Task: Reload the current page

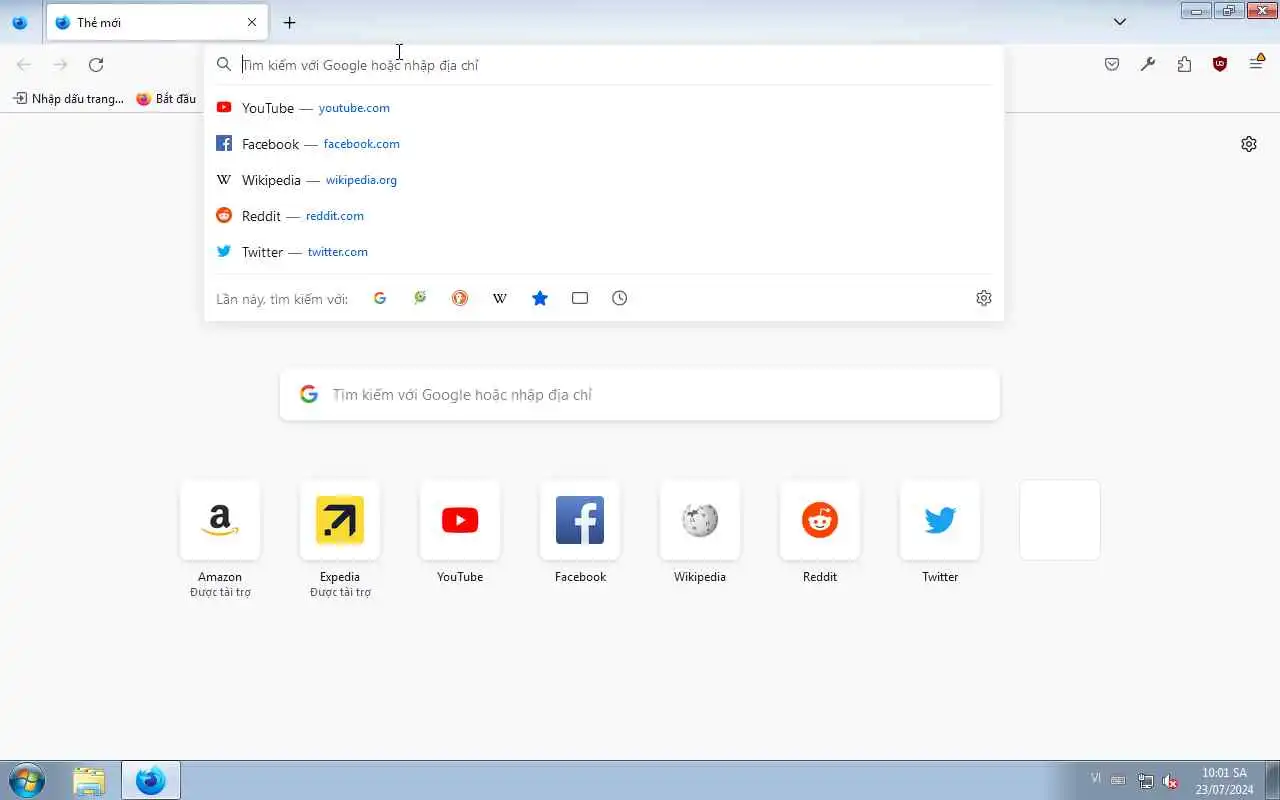Action: tap(96, 65)
